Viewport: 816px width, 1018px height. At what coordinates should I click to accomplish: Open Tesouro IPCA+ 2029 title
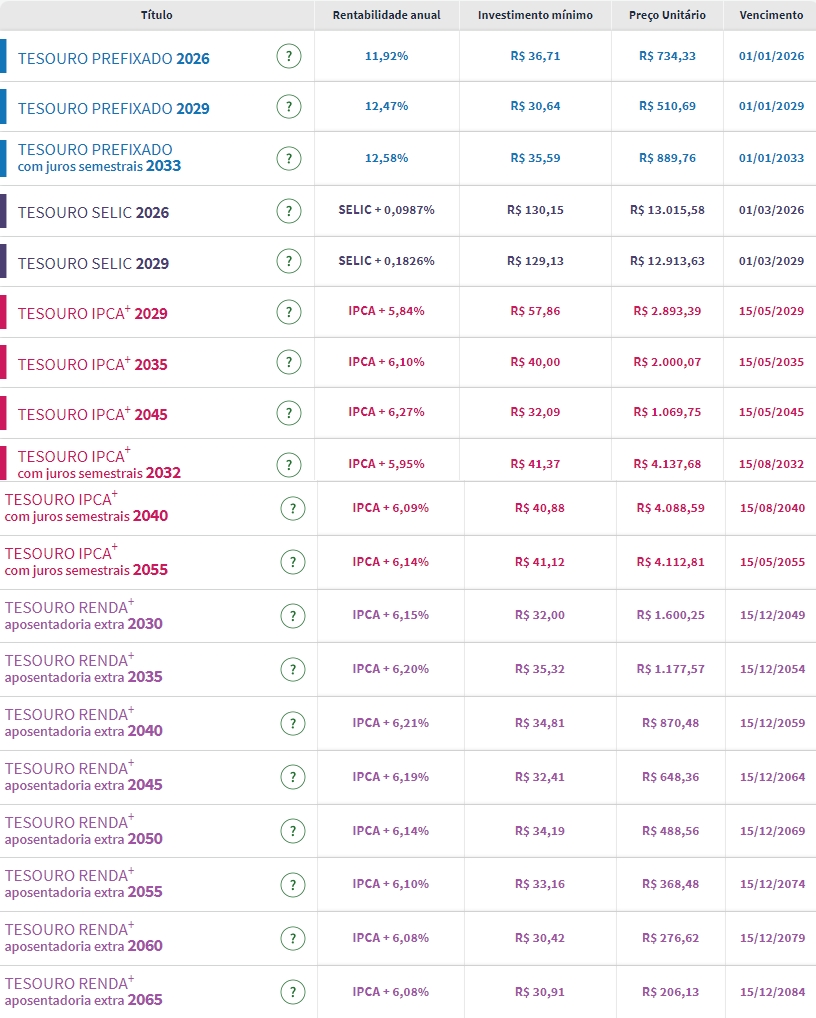tap(92, 314)
